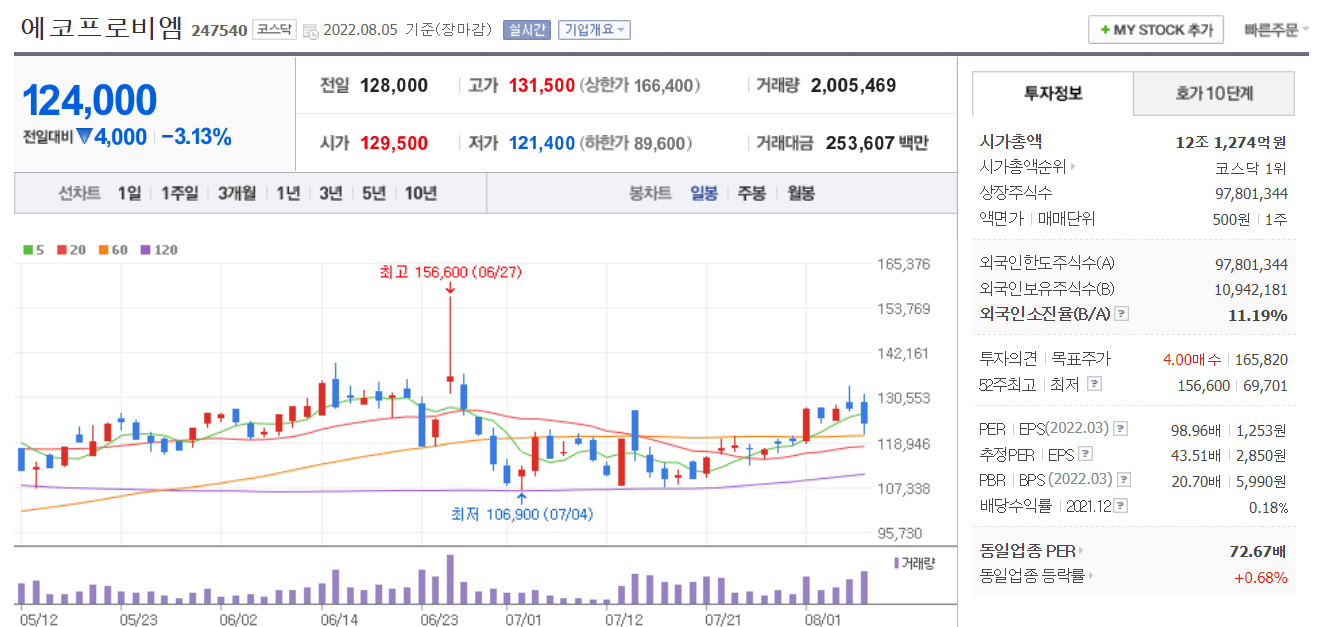Viewport: 1333px width, 627px height.
Task: Click the orange 60-day moving average legend
Action: (113, 250)
